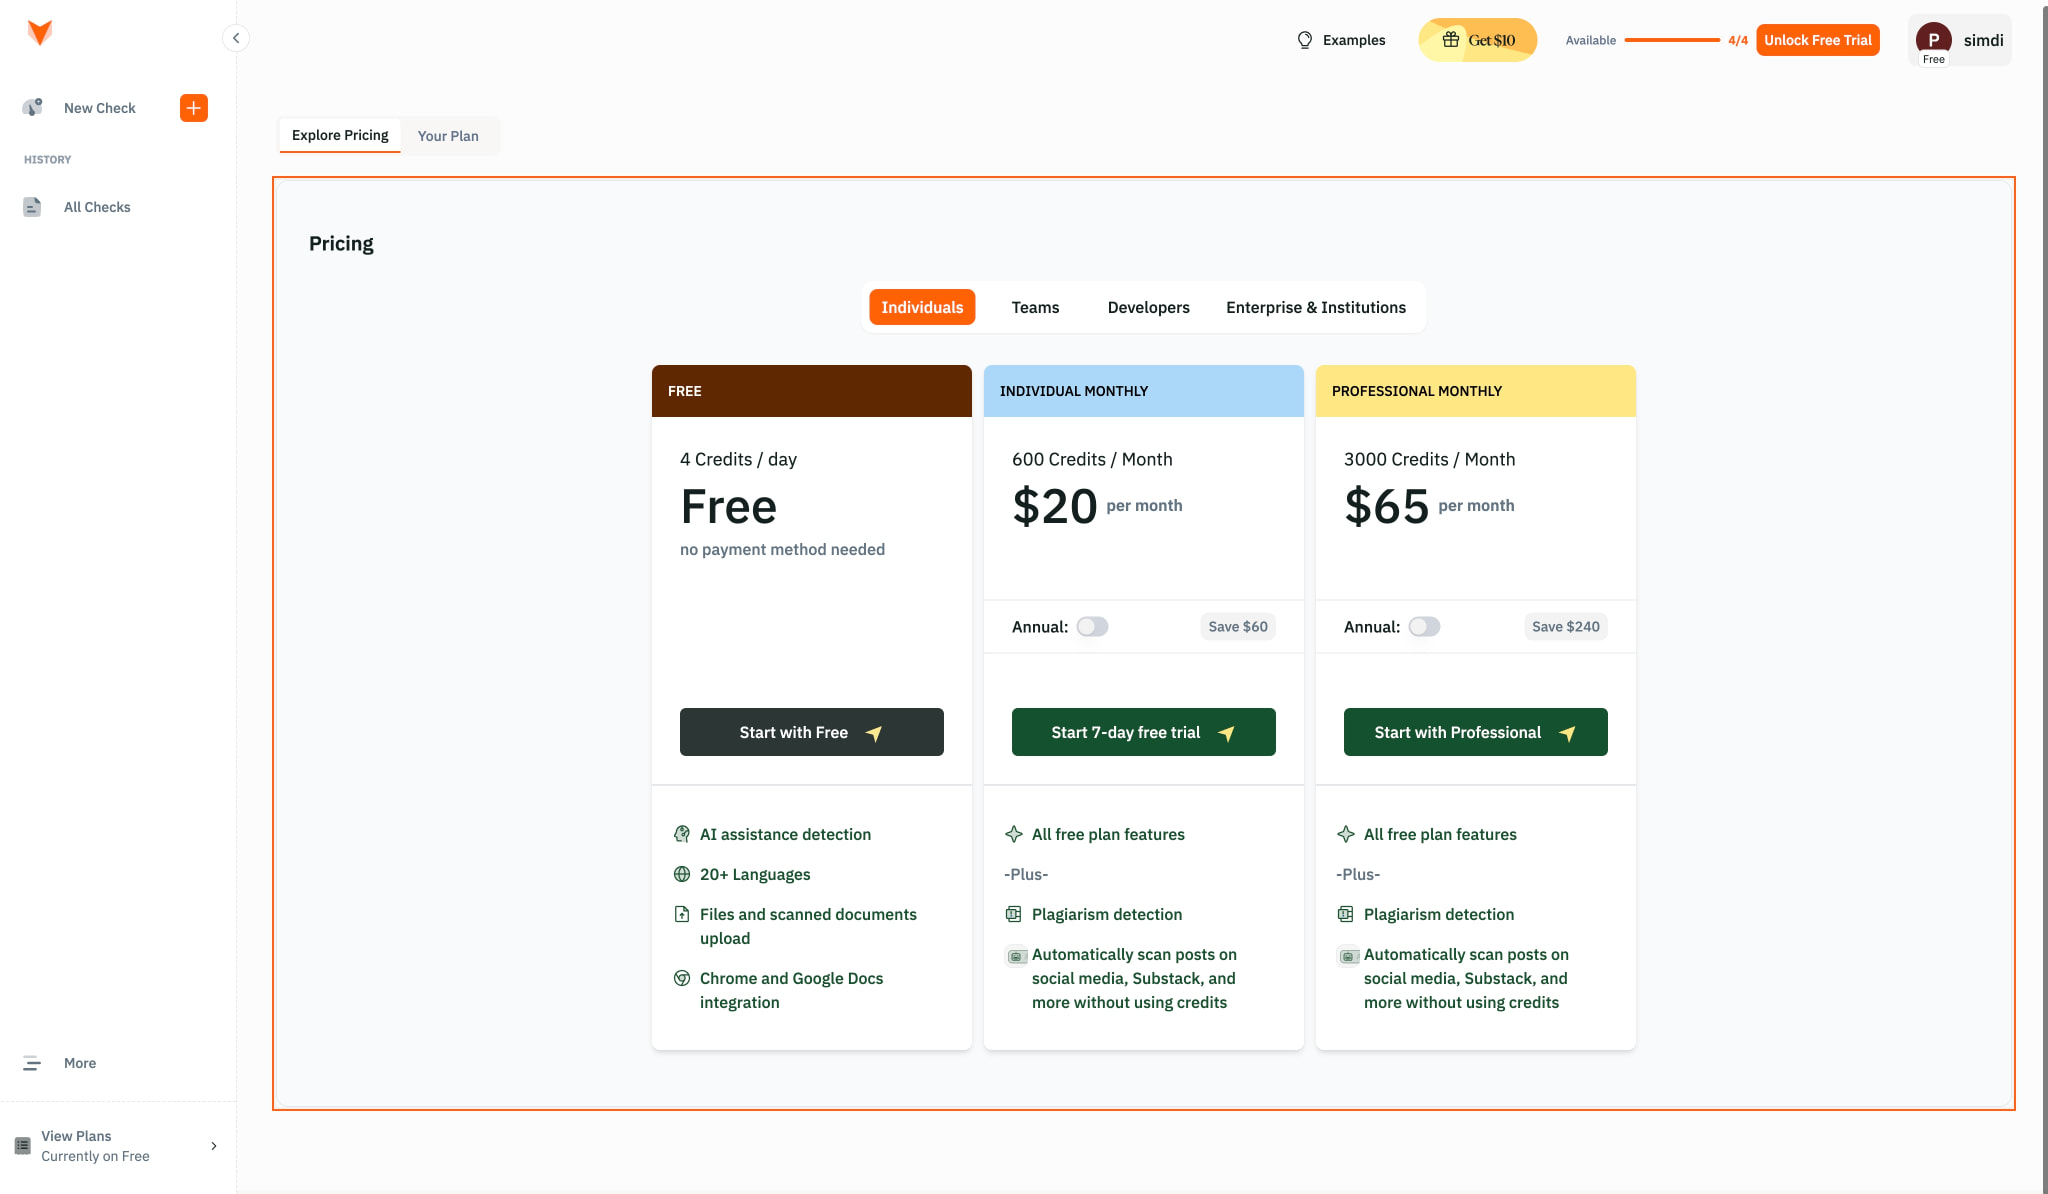Click the simdi profile avatar
This screenshot has width=2048, height=1194.
pos(1934,40)
